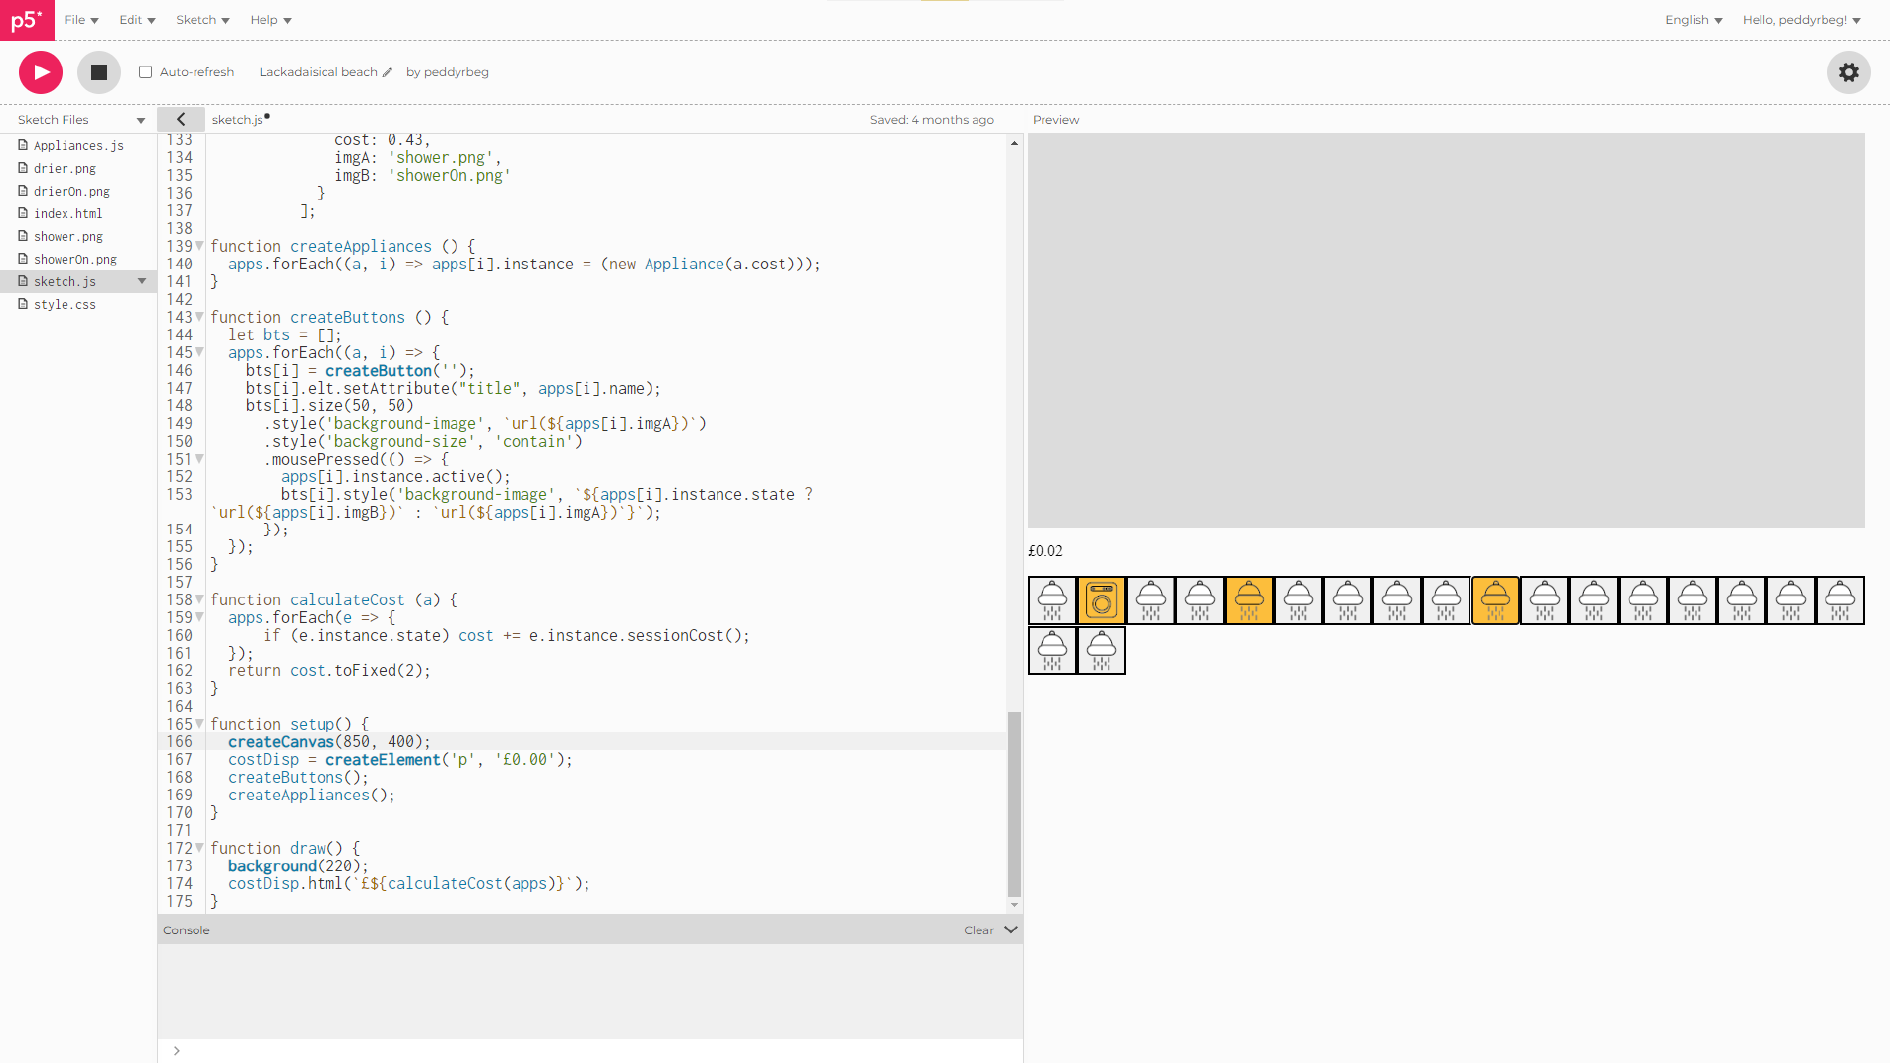The image size is (1890, 1063).
Task: Edit sketch name with pencil icon
Action: (388, 72)
